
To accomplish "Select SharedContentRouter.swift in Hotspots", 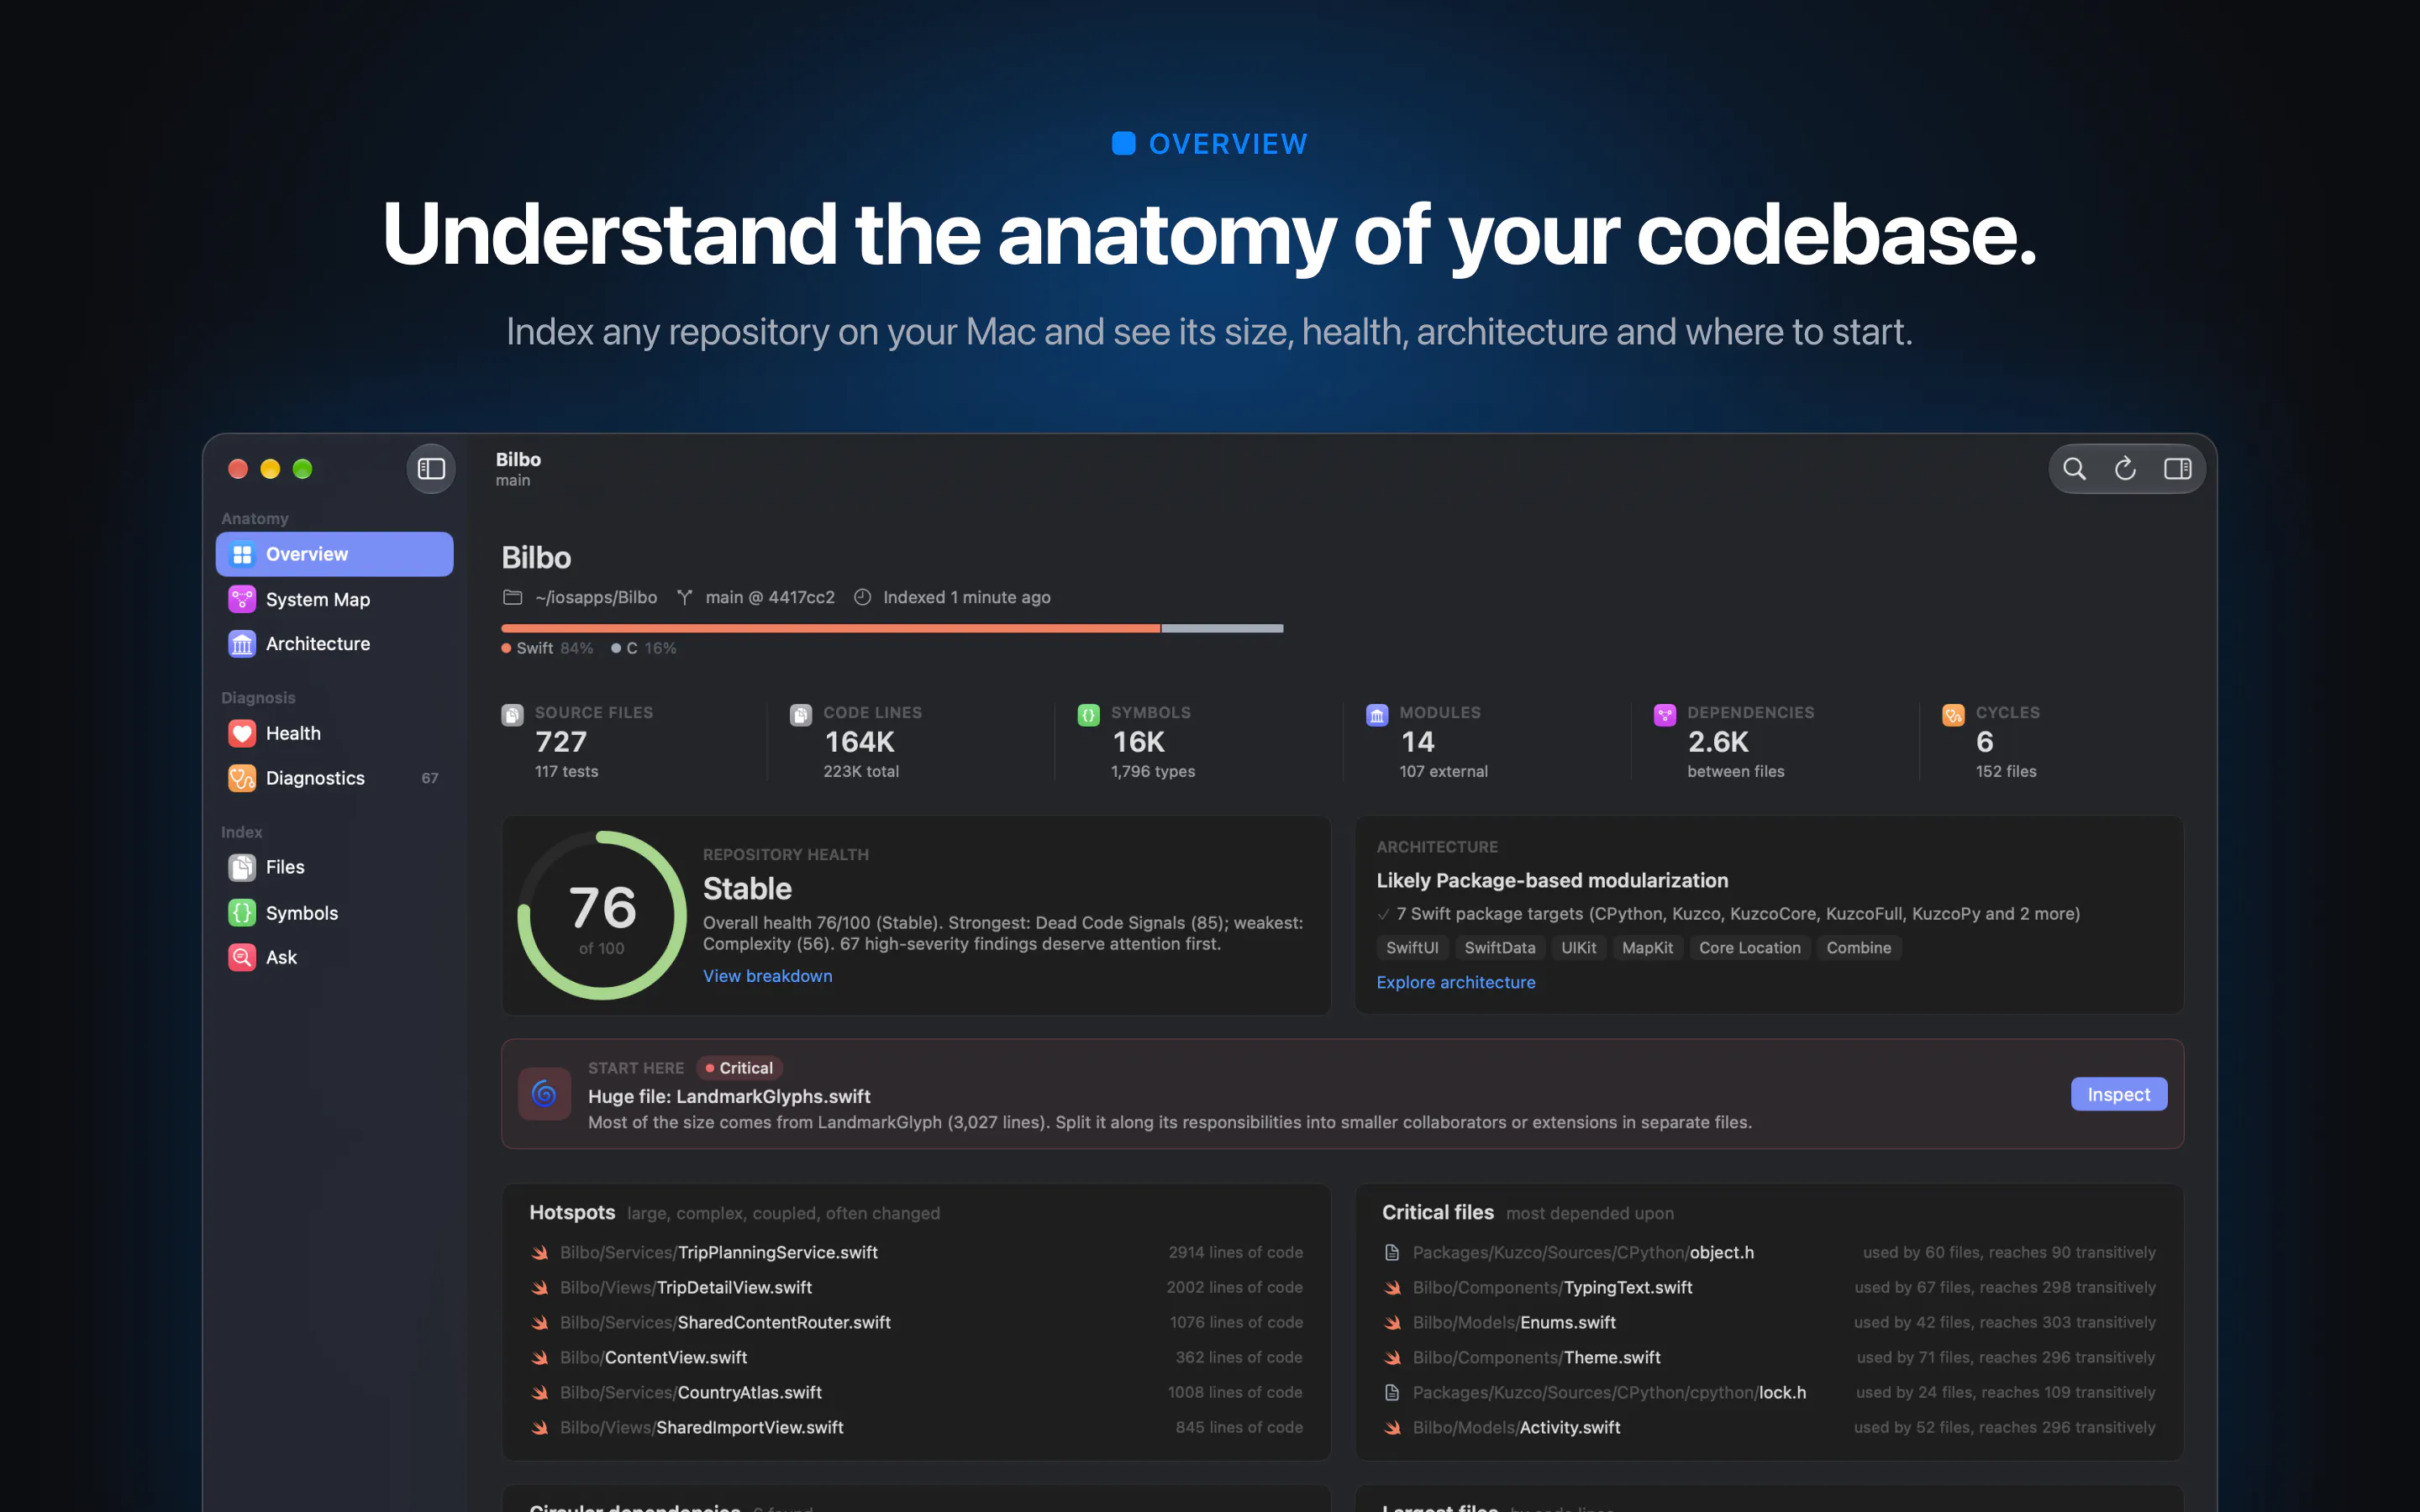I will [x=916, y=1322].
